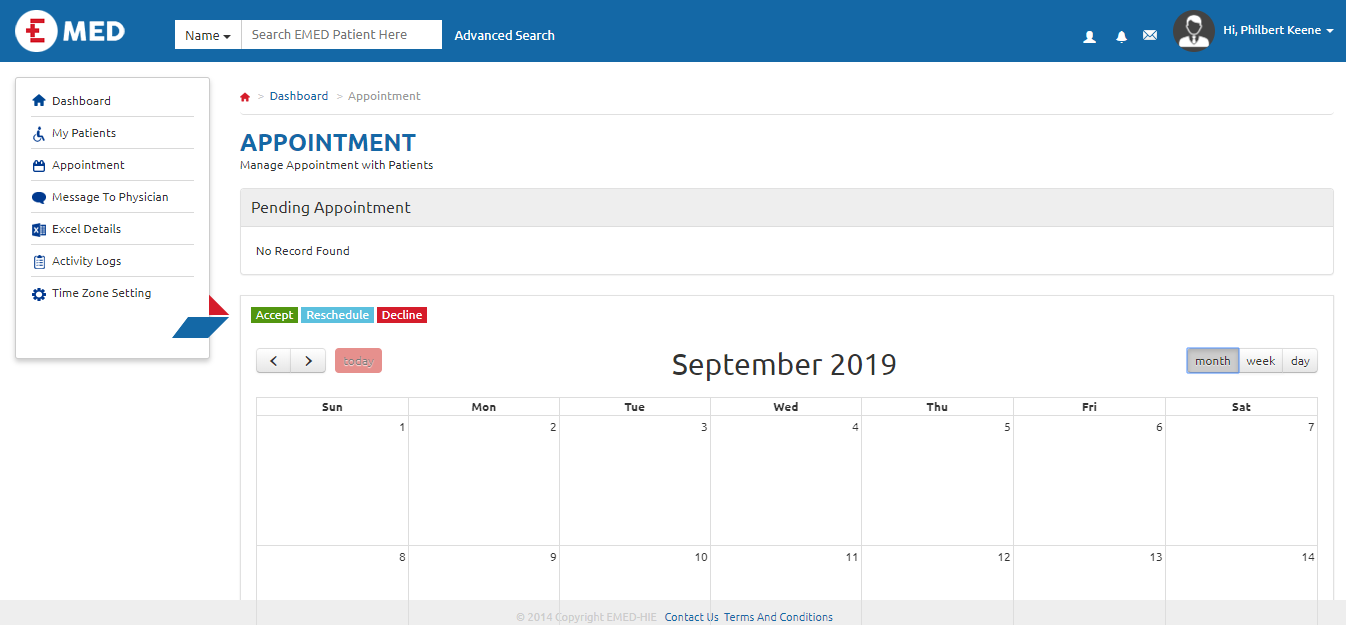1346x625 pixels.
Task: Click the Excel Details spreadsheet icon
Action: coord(39,229)
